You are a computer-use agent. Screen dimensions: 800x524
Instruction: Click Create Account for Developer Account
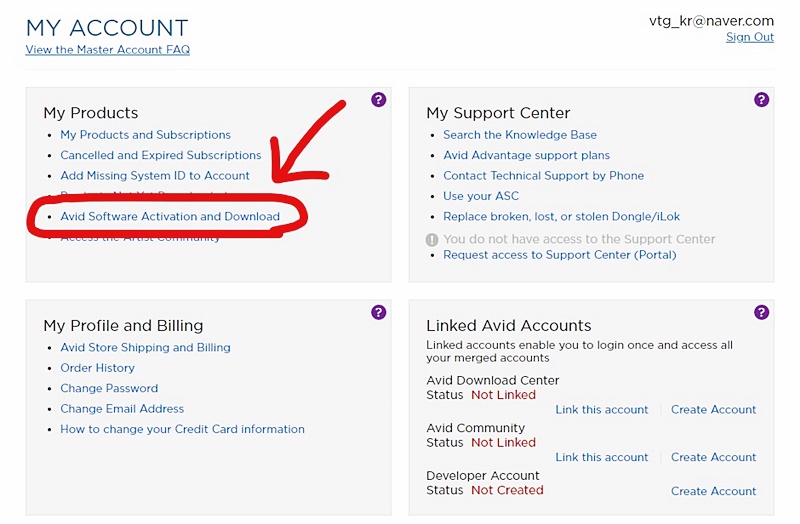[713, 491]
